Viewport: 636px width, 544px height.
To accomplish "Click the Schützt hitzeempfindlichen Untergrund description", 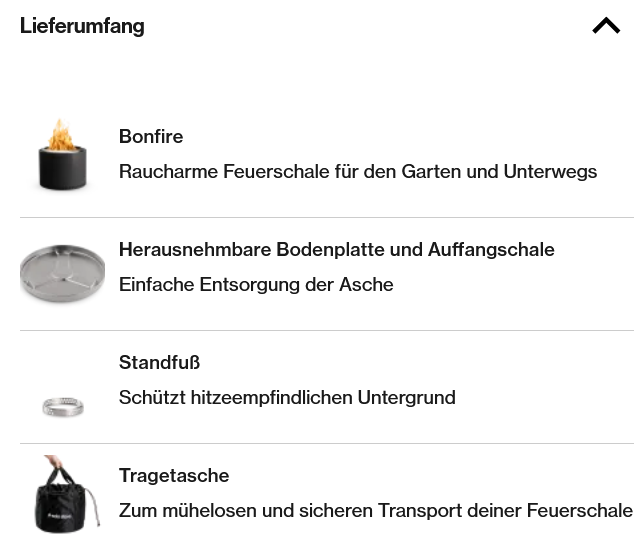I will pos(287,398).
